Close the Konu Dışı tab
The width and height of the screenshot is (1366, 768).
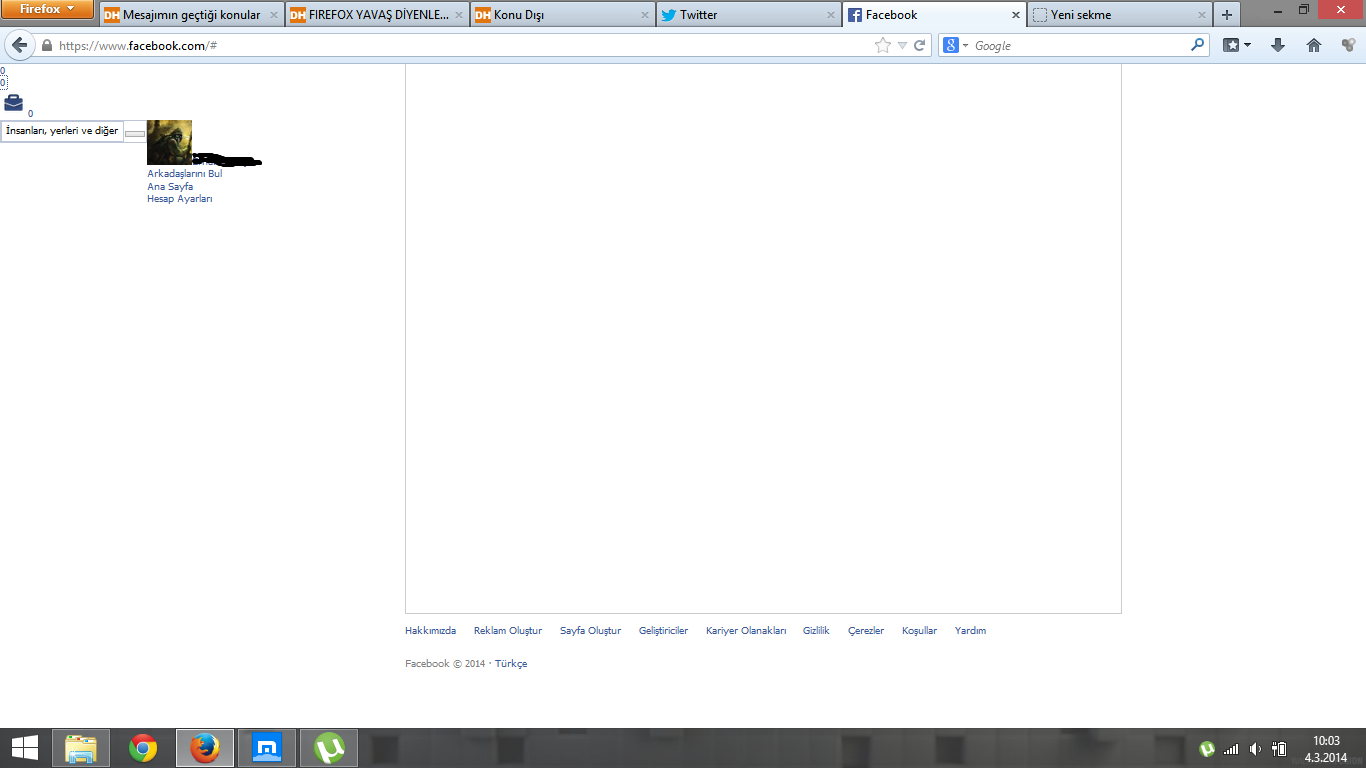point(645,15)
